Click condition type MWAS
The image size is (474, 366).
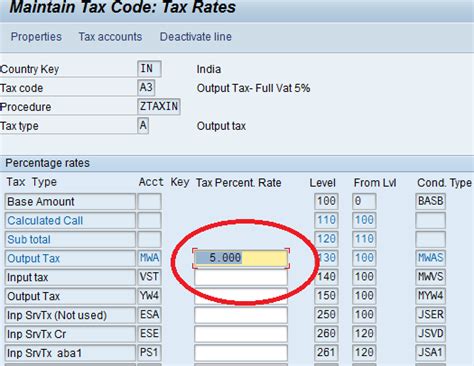(430, 258)
